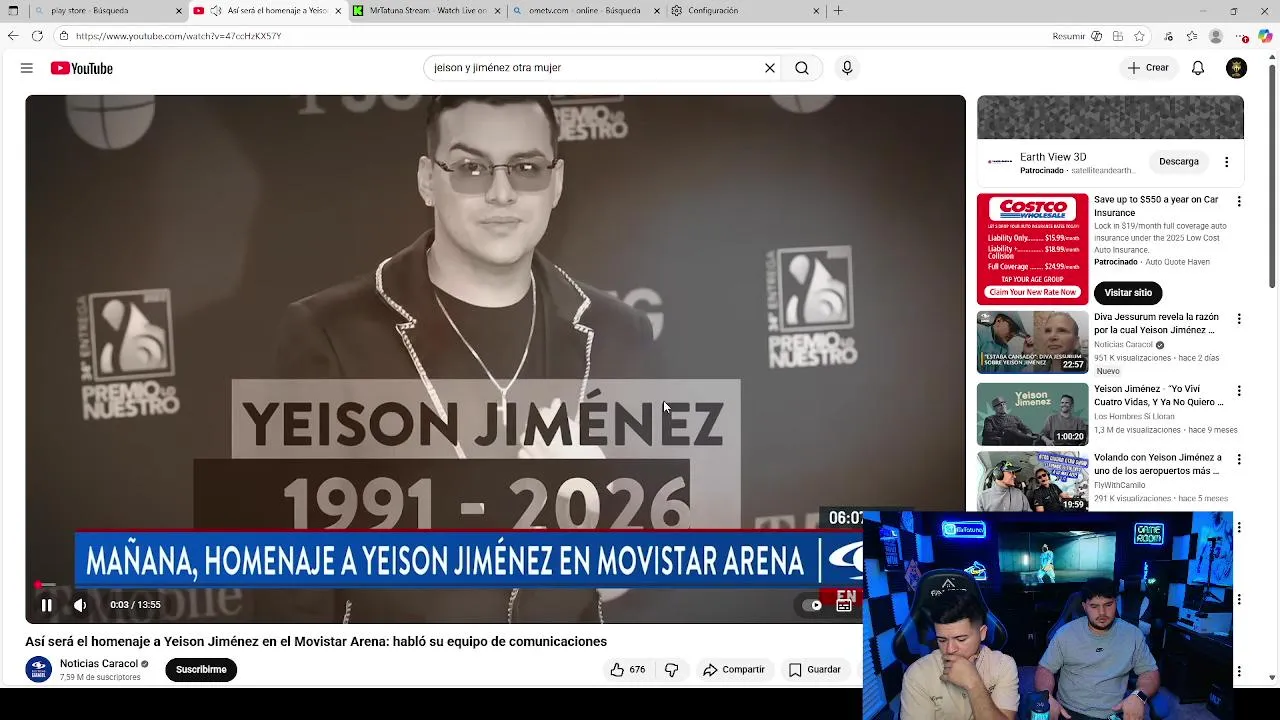This screenshot has width=1280, height=720.
Task: Mute the video player volume
Action: [80, 605]
